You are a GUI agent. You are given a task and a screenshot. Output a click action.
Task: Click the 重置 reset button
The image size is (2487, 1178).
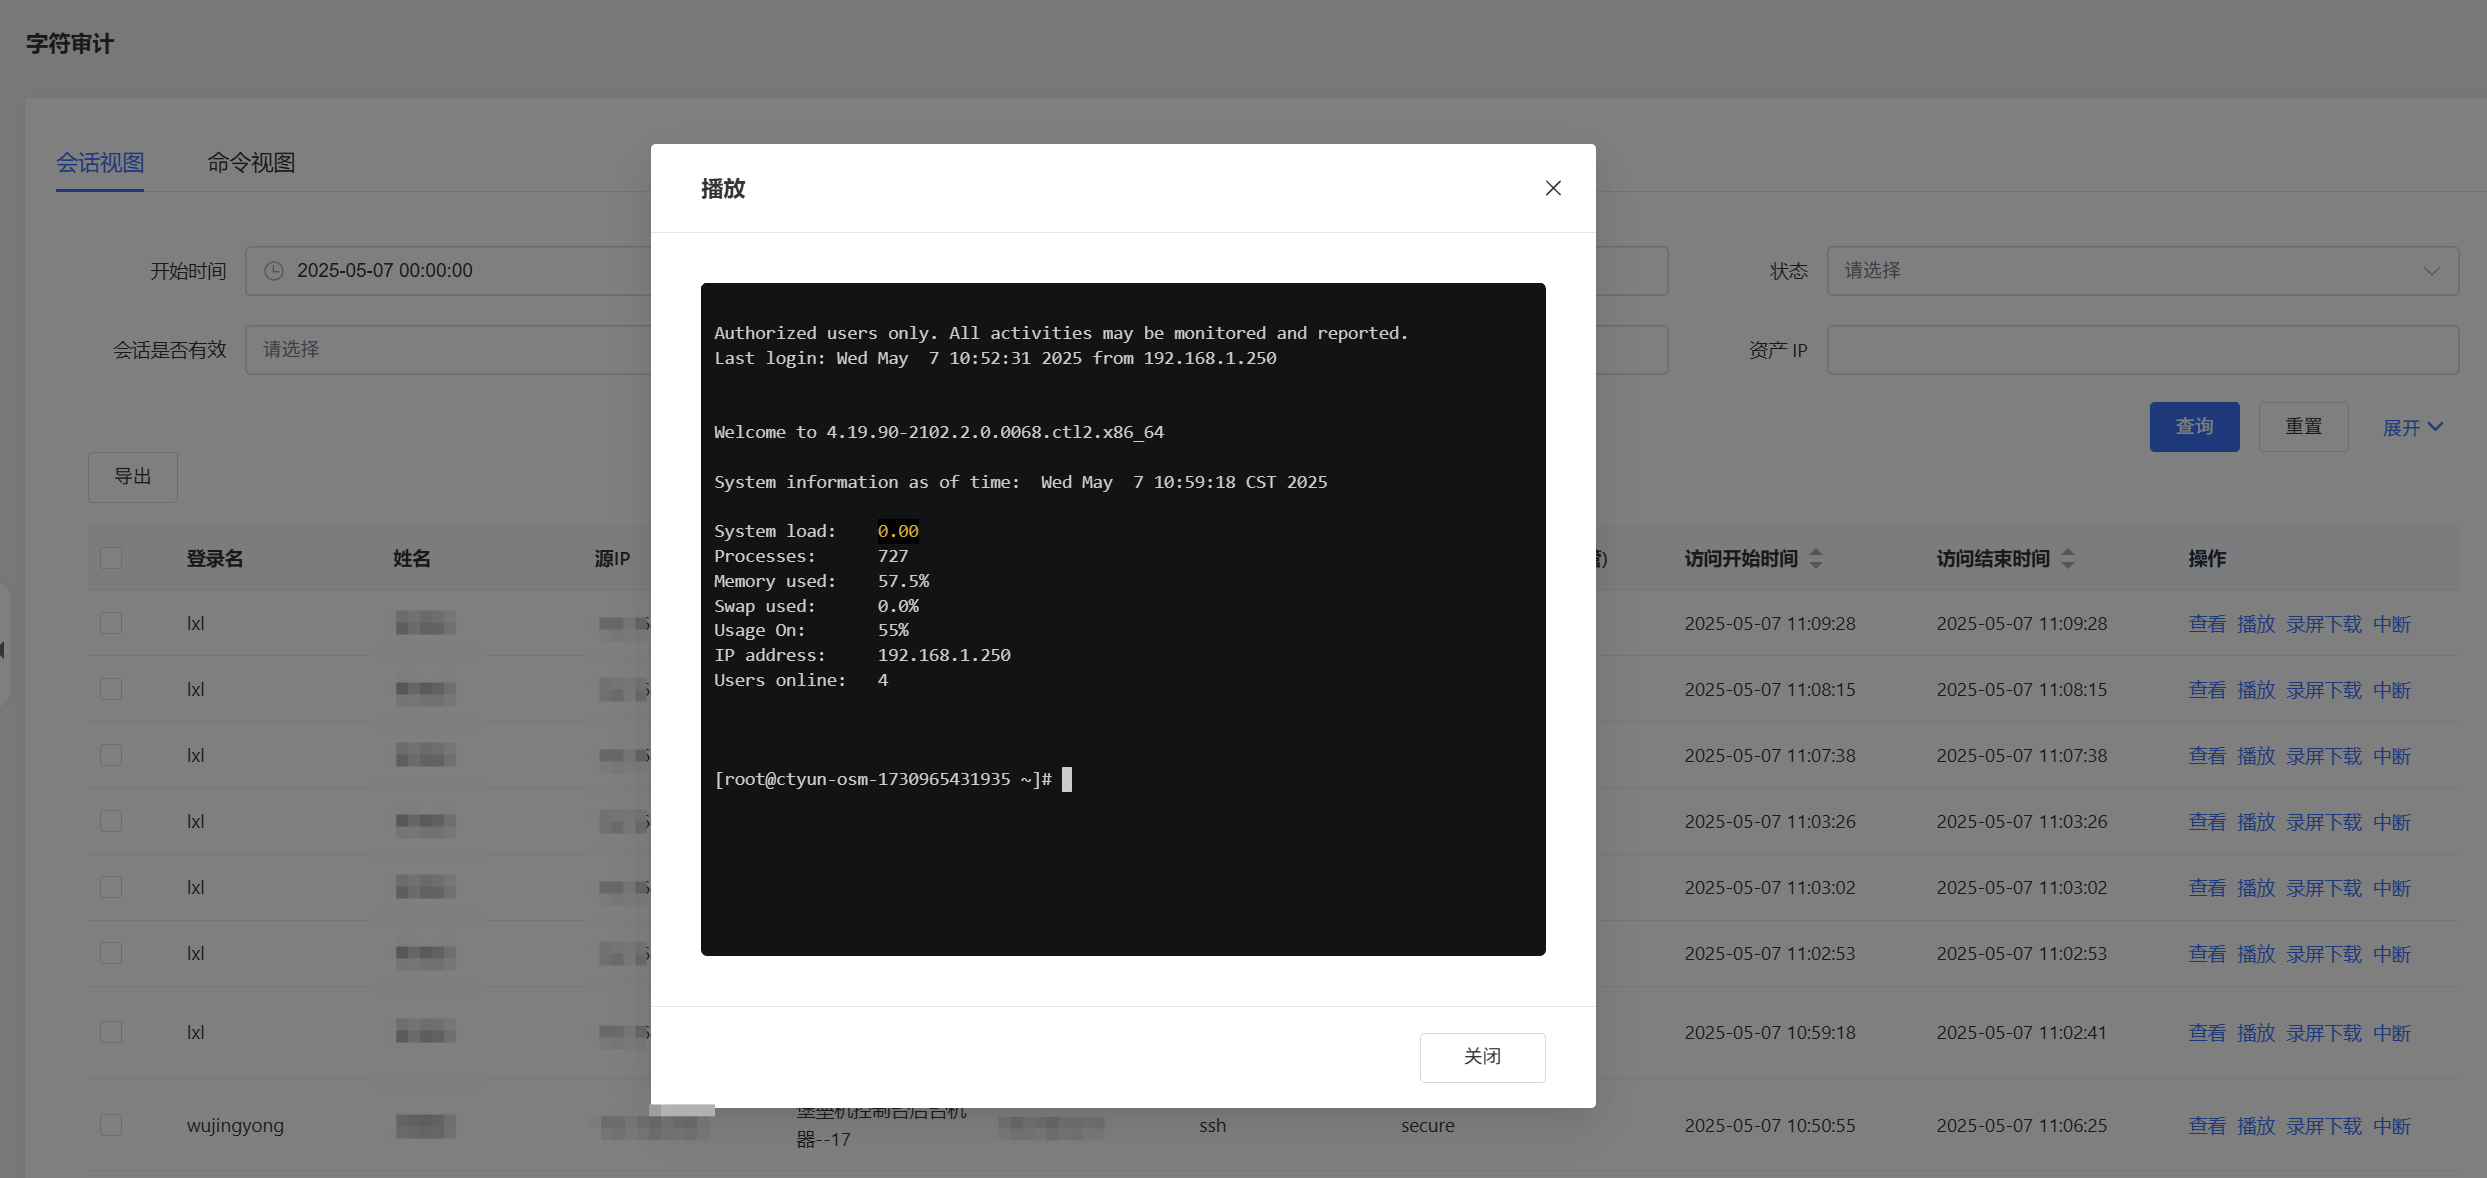coord(2303,427)
